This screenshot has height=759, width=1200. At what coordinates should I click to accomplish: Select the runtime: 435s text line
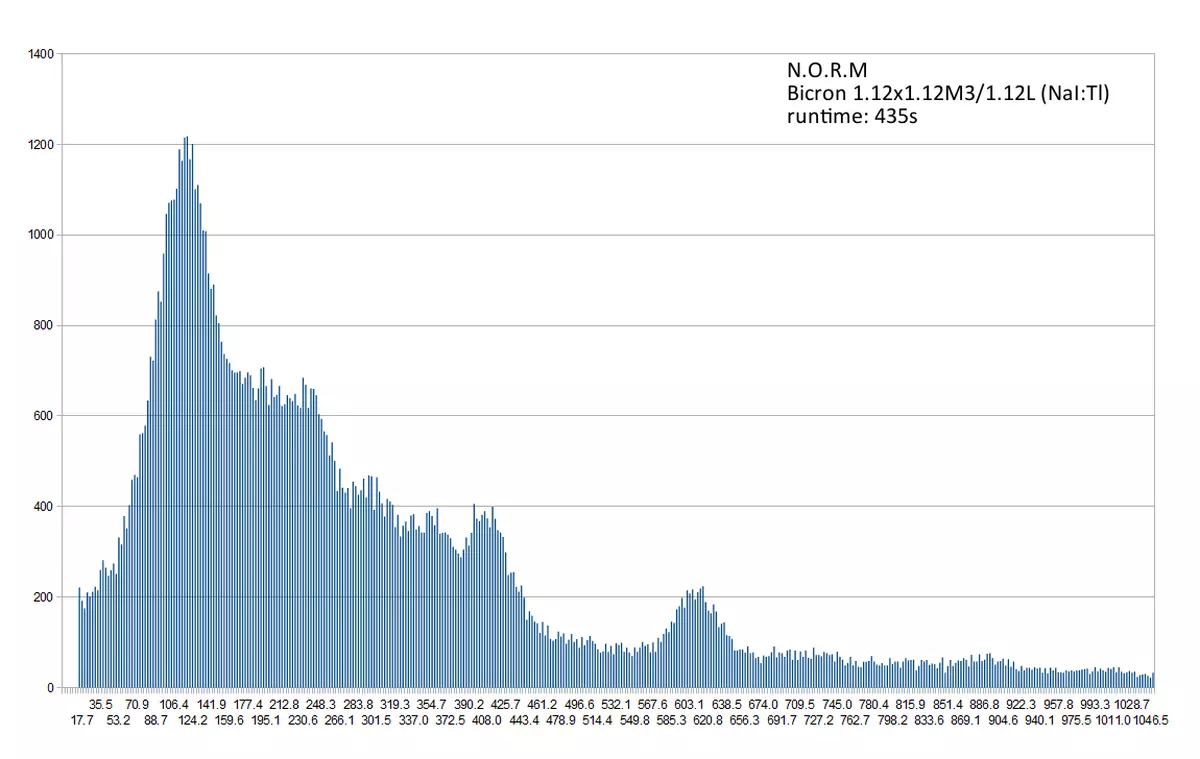851,115
